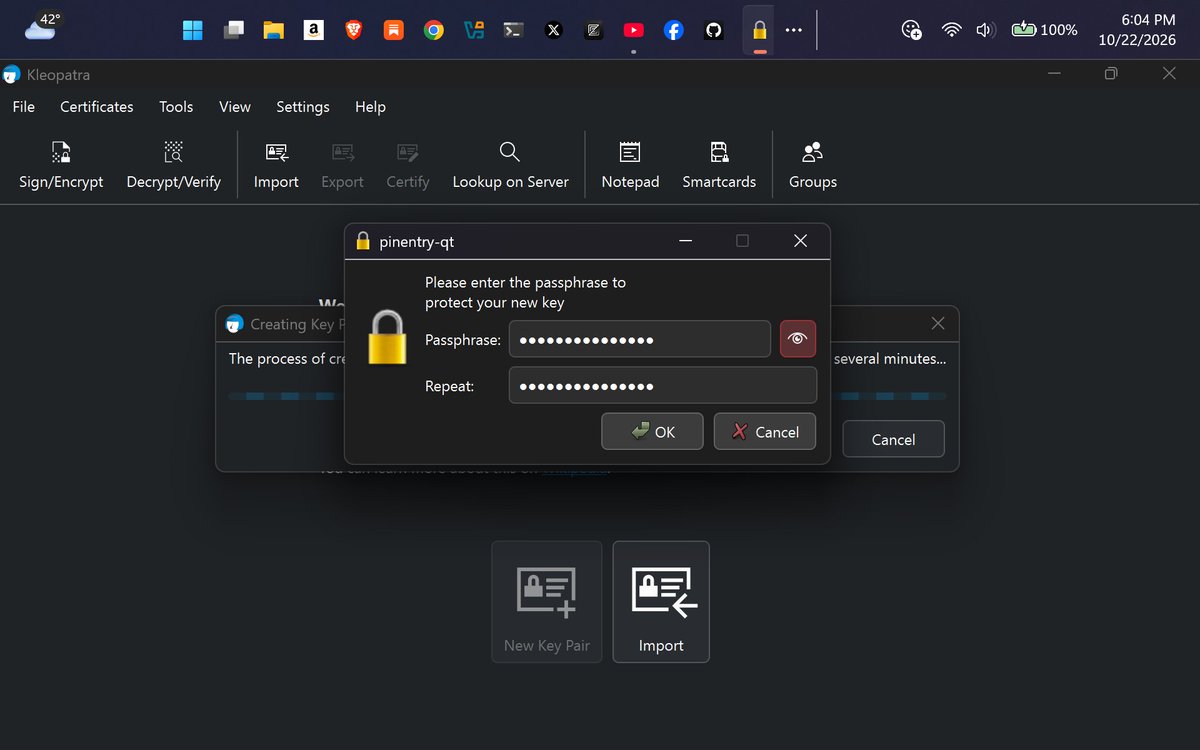Screen dimensions: 1200x750
Task: Toggle passphrase visibility with the eye icon
Action: 797,339
